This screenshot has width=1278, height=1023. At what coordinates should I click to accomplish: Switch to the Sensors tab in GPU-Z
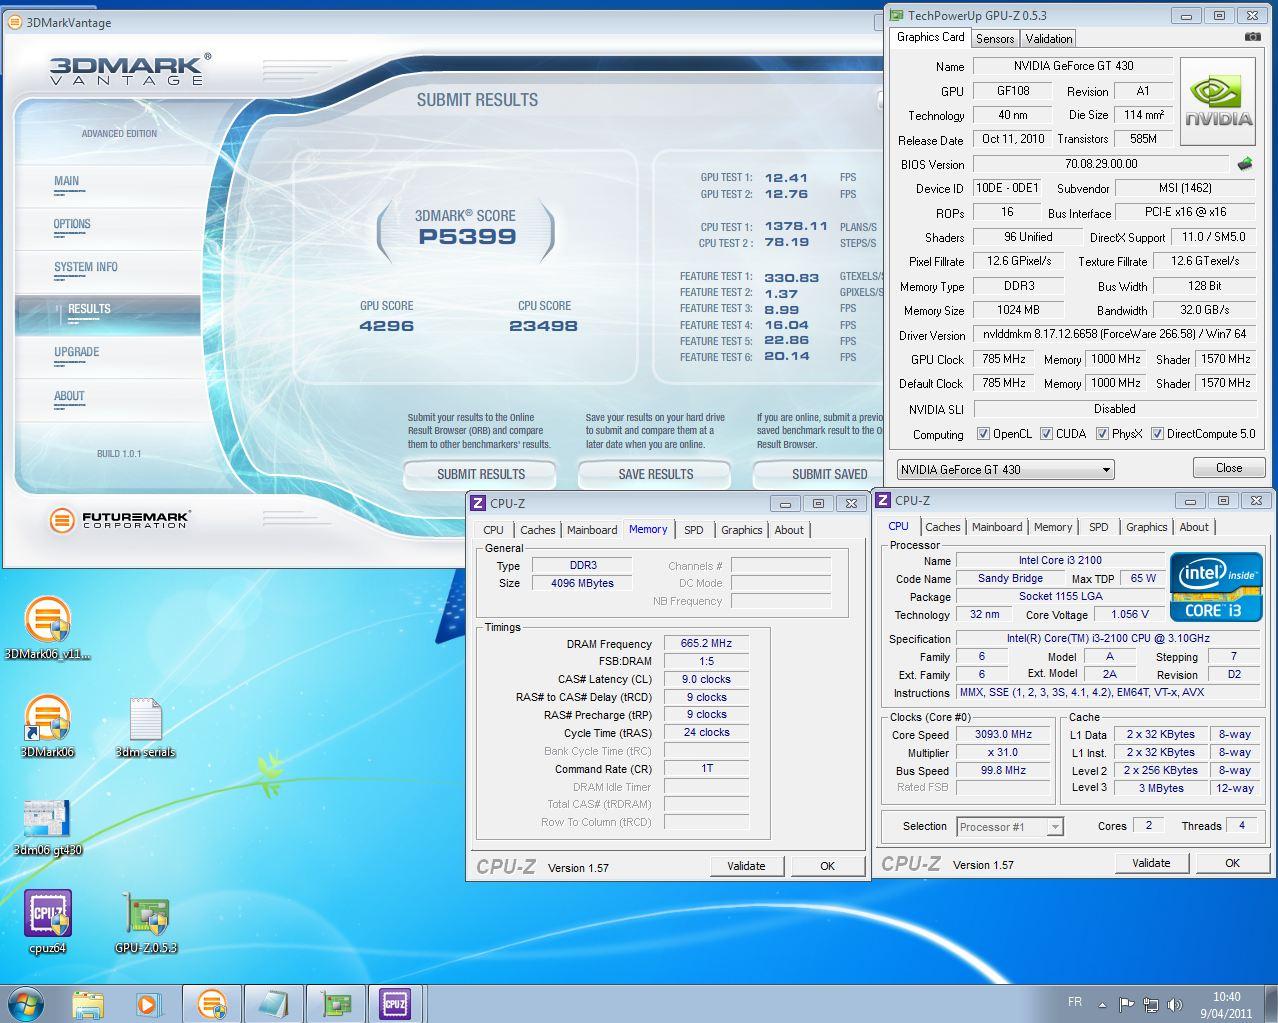coord(995,39)
